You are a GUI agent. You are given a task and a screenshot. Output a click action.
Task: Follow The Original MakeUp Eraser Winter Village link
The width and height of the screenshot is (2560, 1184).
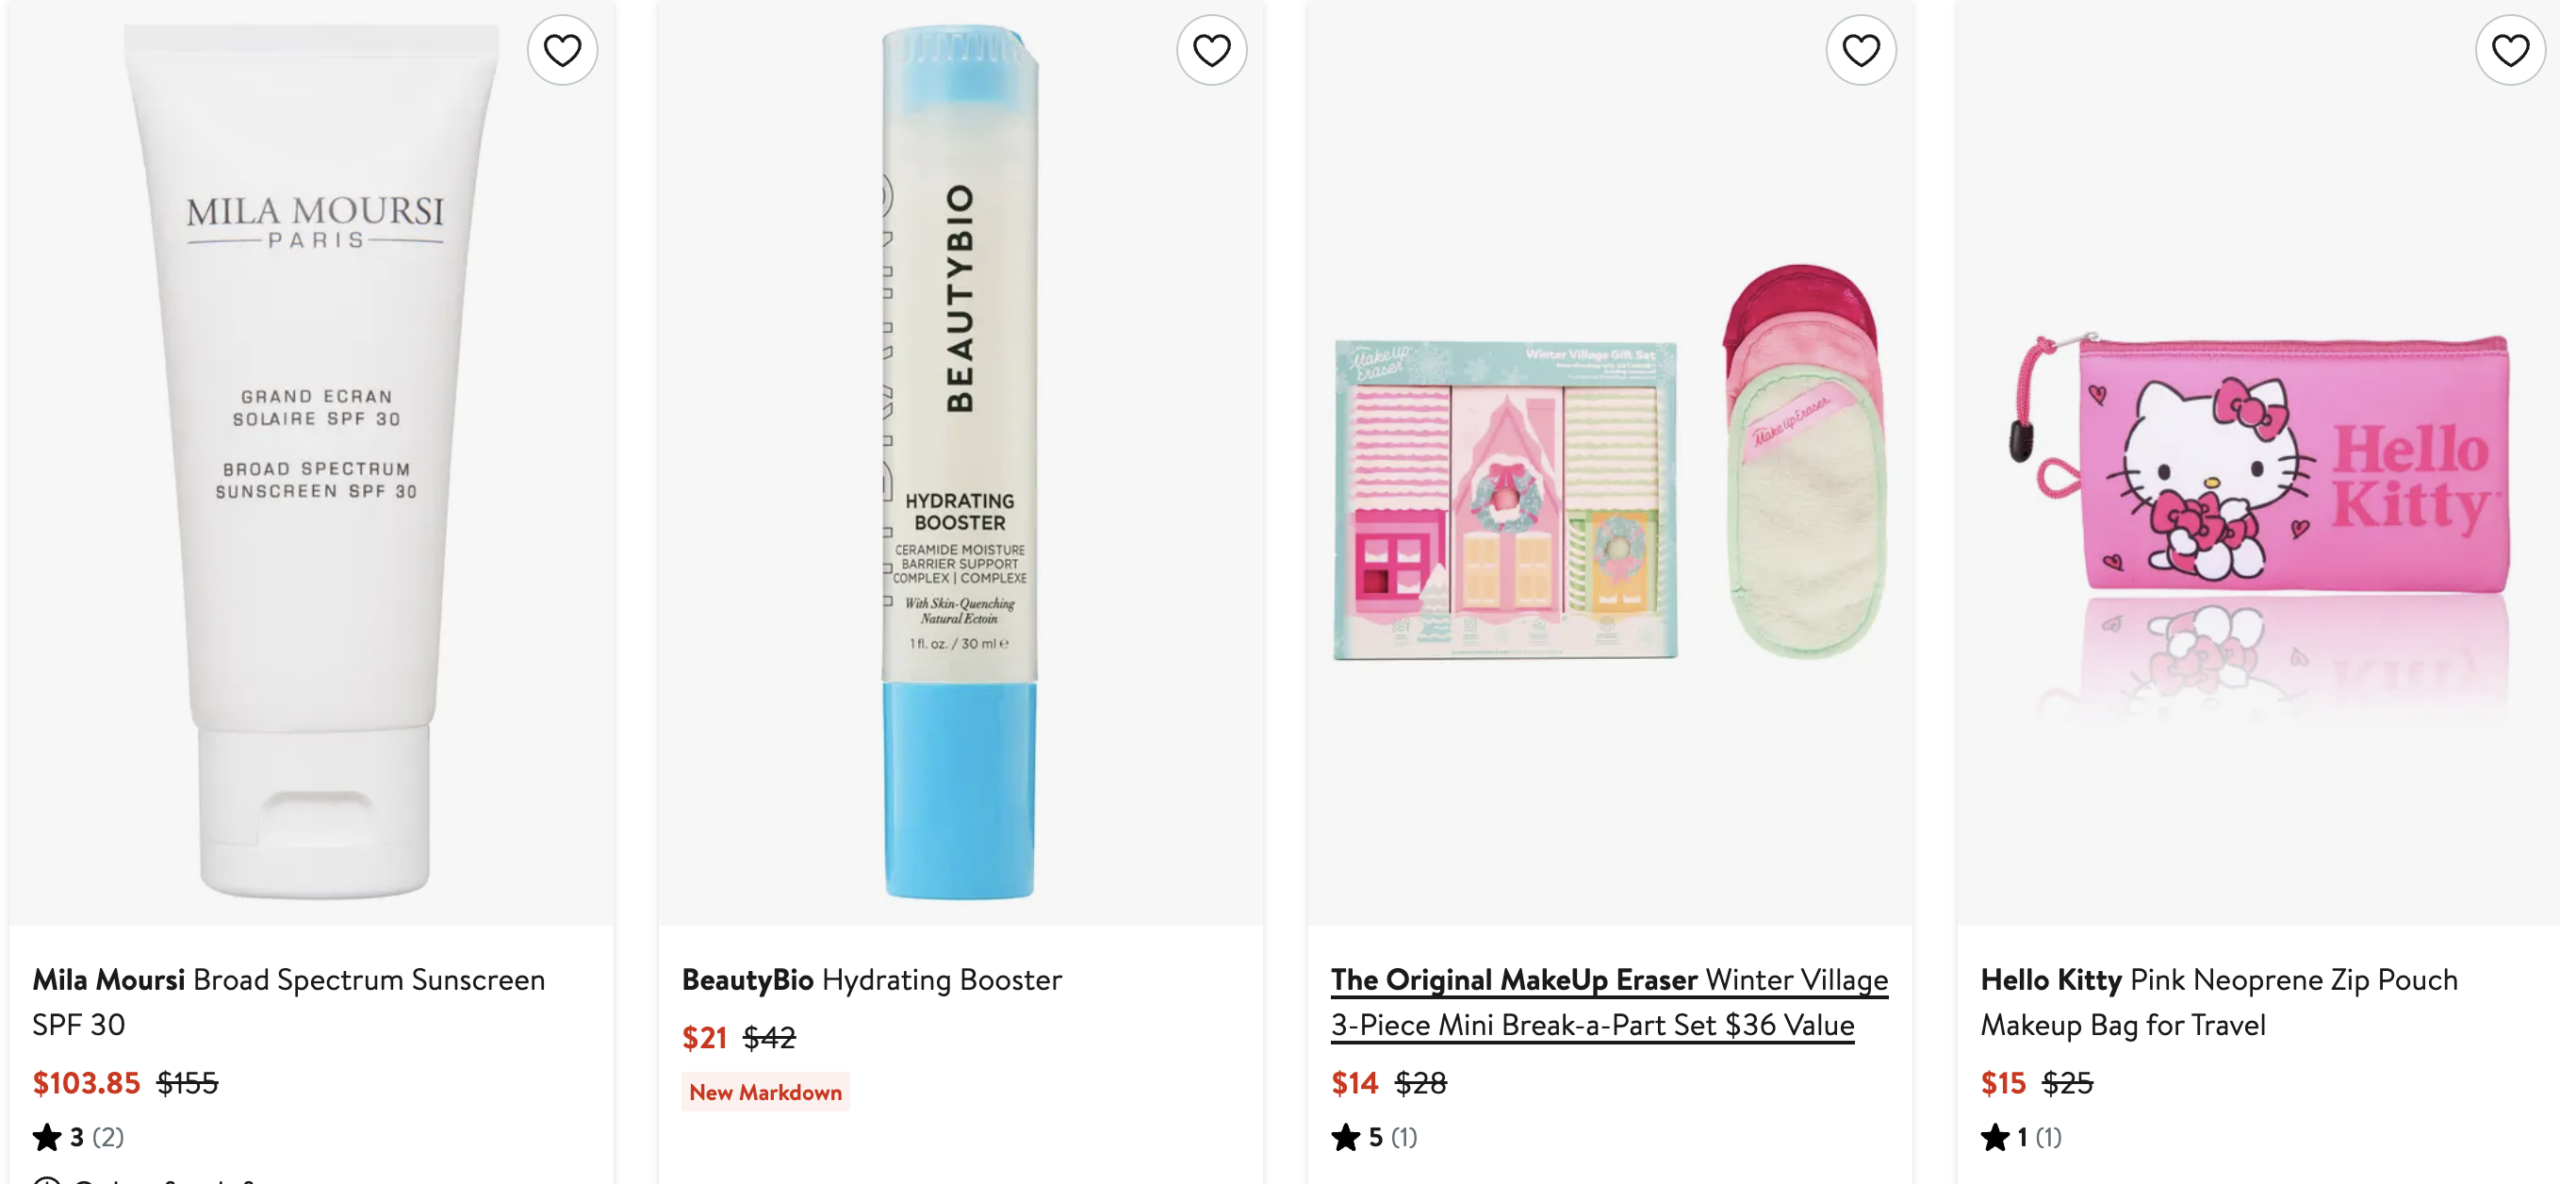pos(1608,1002)
